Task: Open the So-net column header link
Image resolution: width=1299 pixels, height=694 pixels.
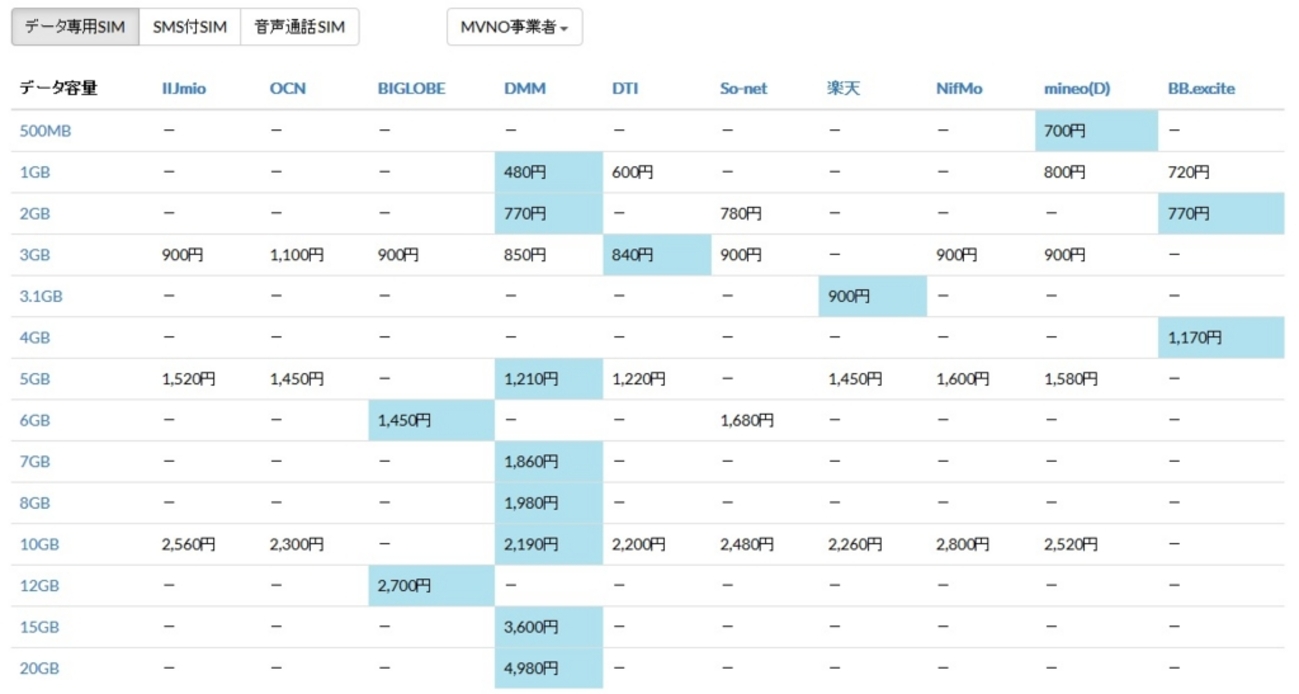Action: pos(744,88)
